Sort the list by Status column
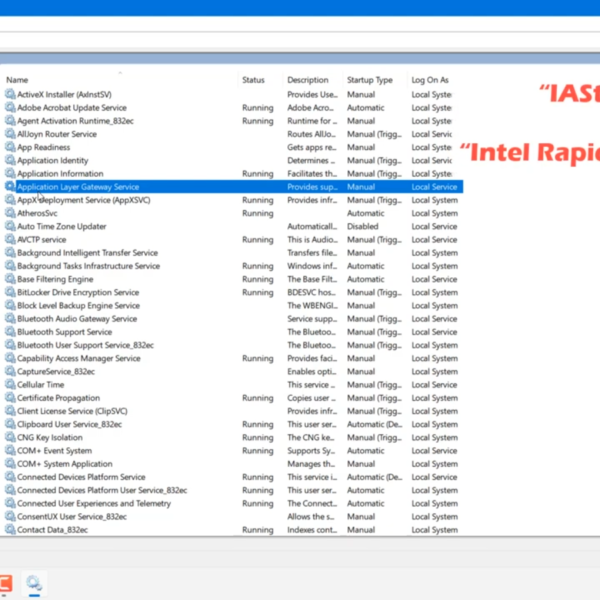600x600 pixels. (253, 80)
